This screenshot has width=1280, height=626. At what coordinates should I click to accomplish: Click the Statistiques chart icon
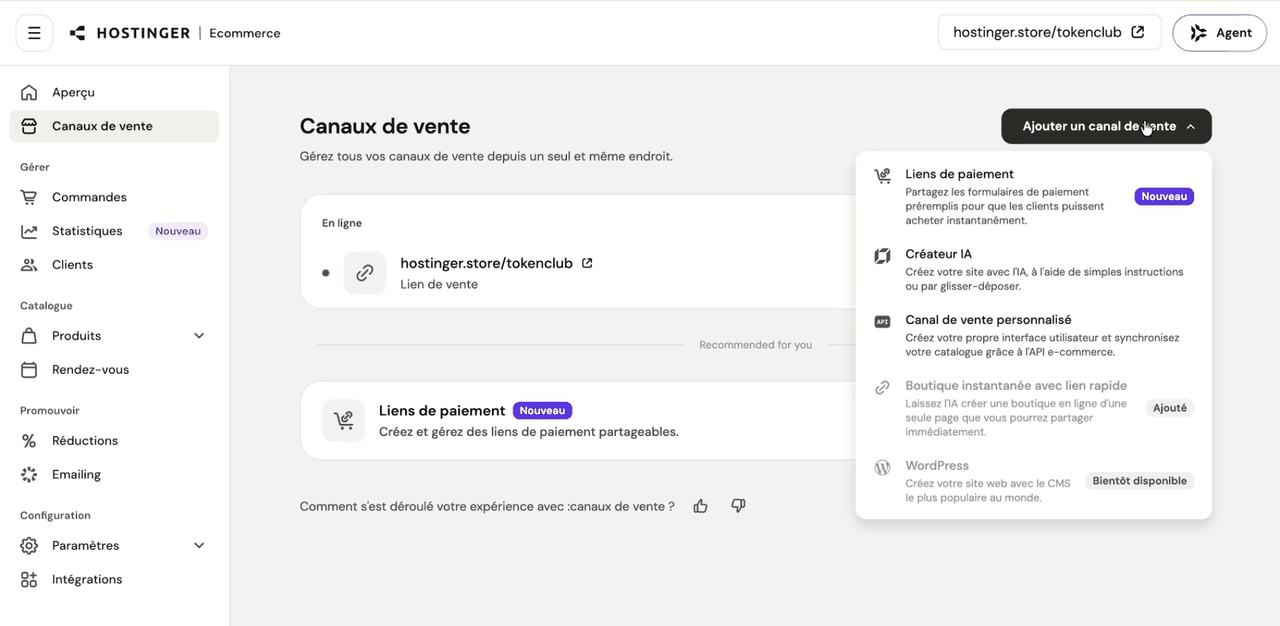click(29, 231)
